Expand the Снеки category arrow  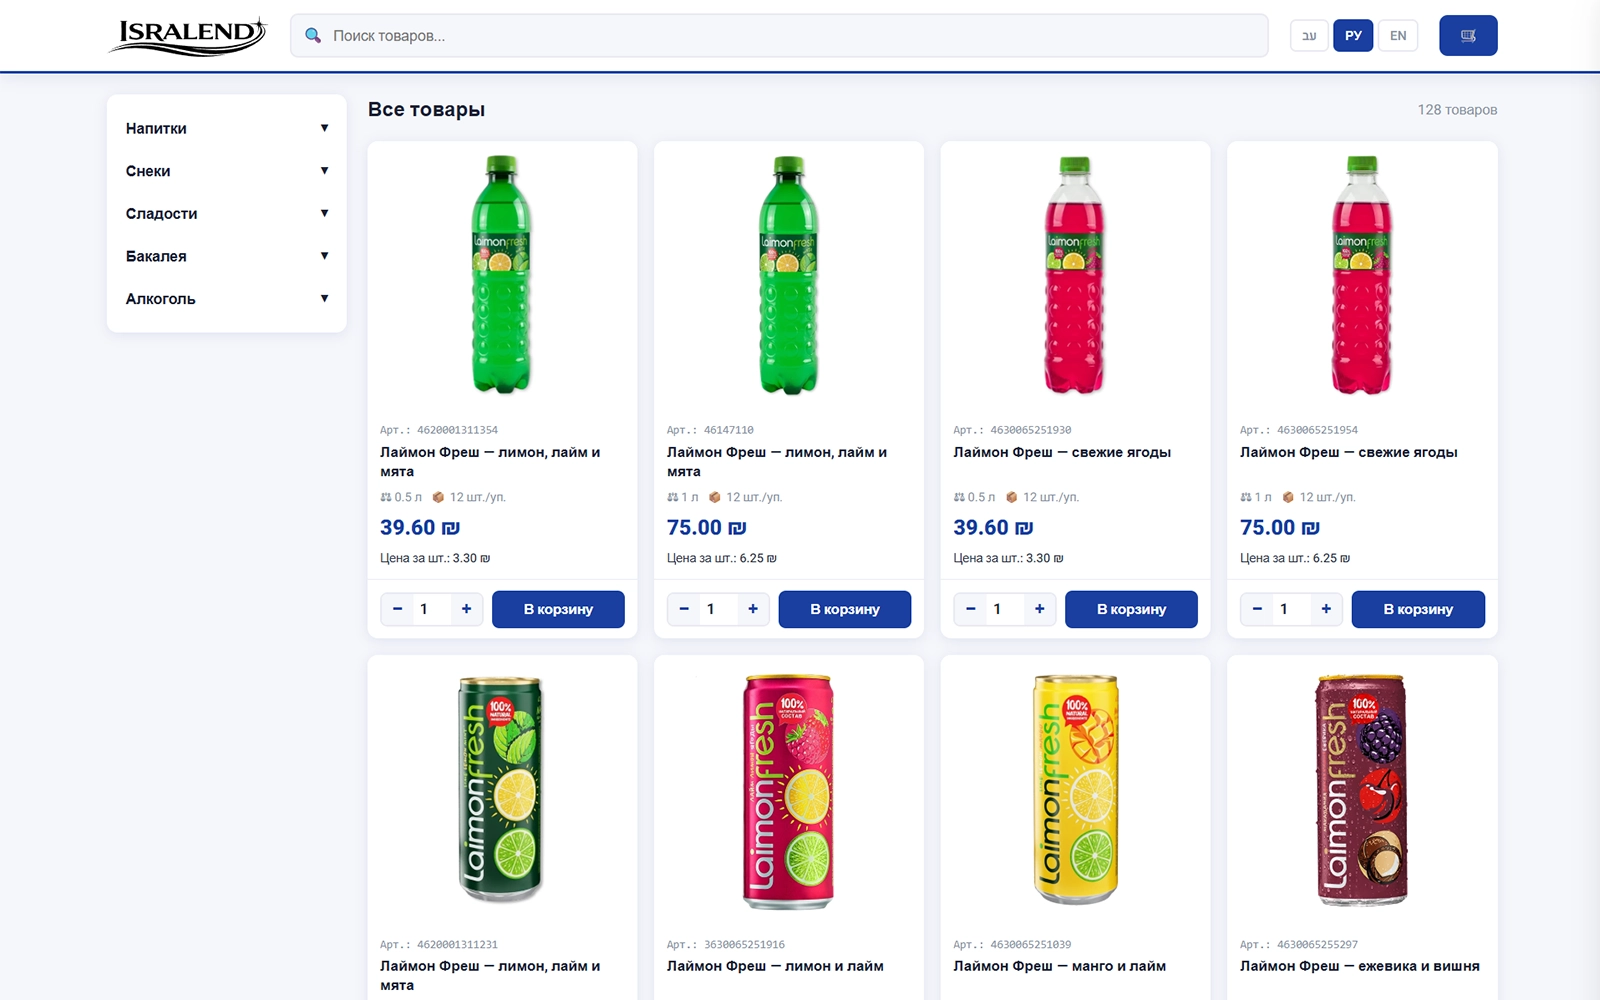(x=324, y=171)
